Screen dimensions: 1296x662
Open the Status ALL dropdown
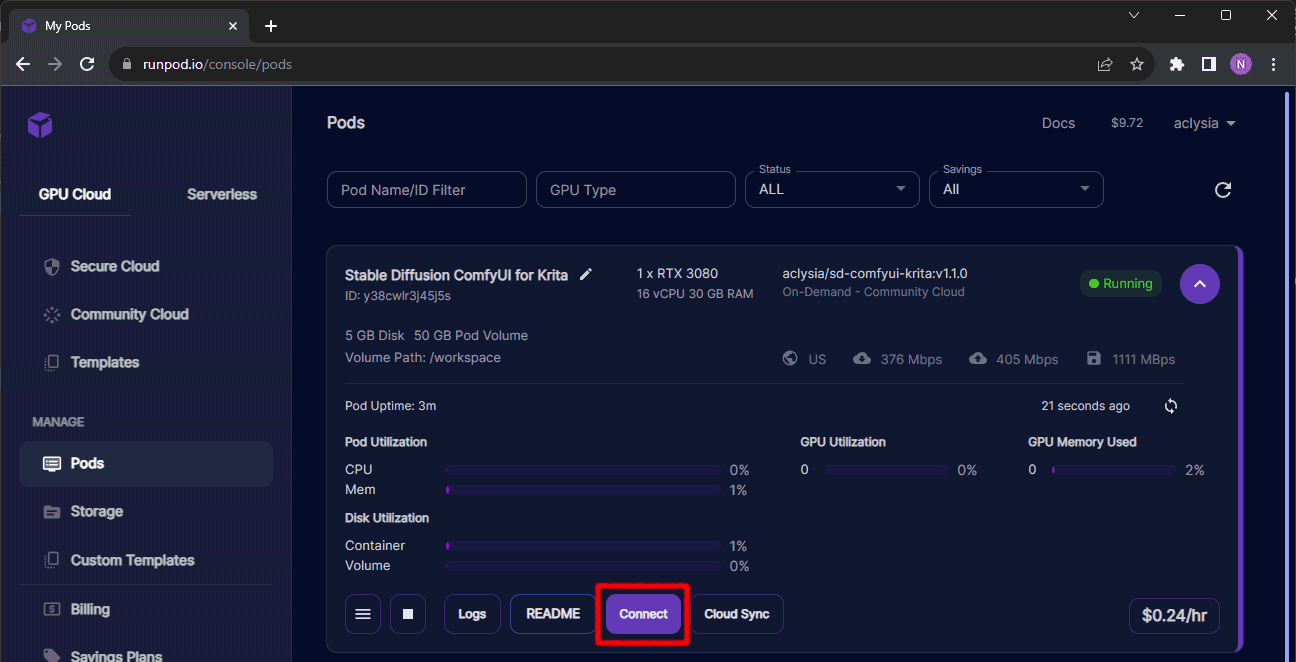pyautogui.click(x=832, y=189)
